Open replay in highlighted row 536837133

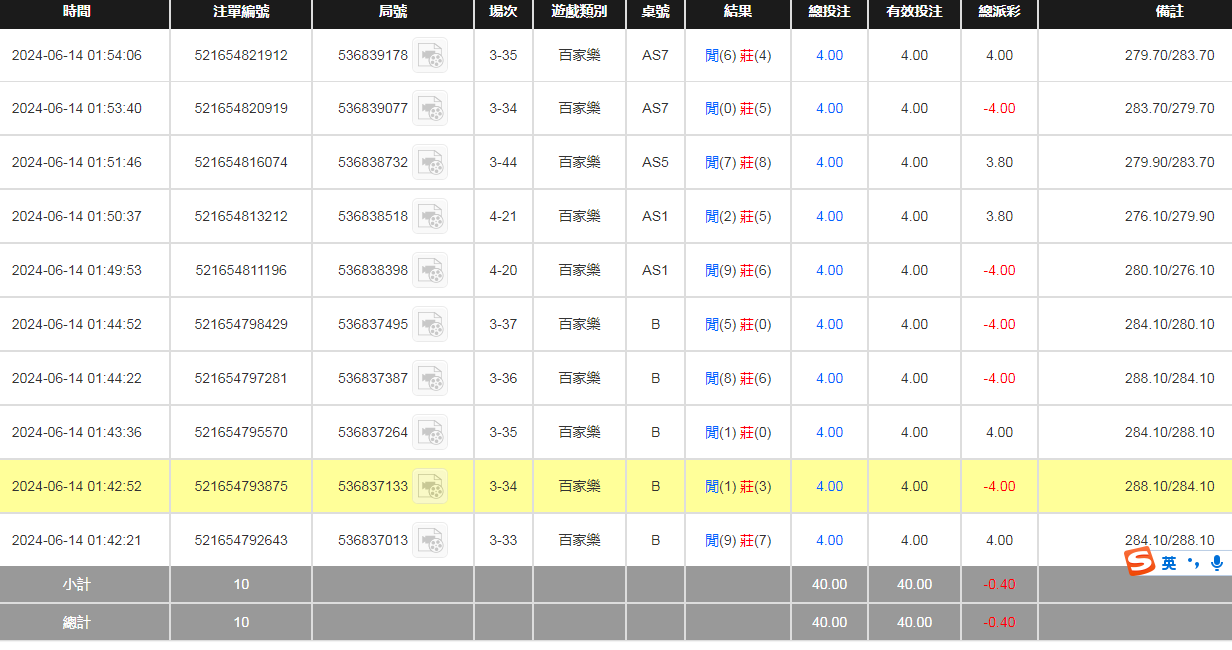430,487
